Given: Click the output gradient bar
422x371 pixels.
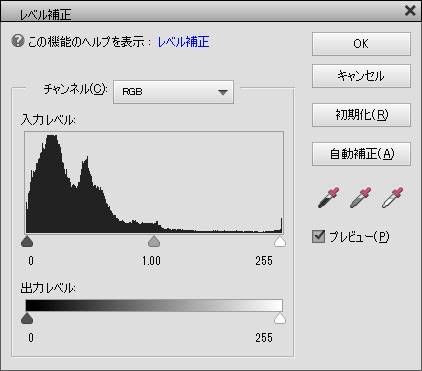Looking at the screenshot, I should [x=154, y=305].
